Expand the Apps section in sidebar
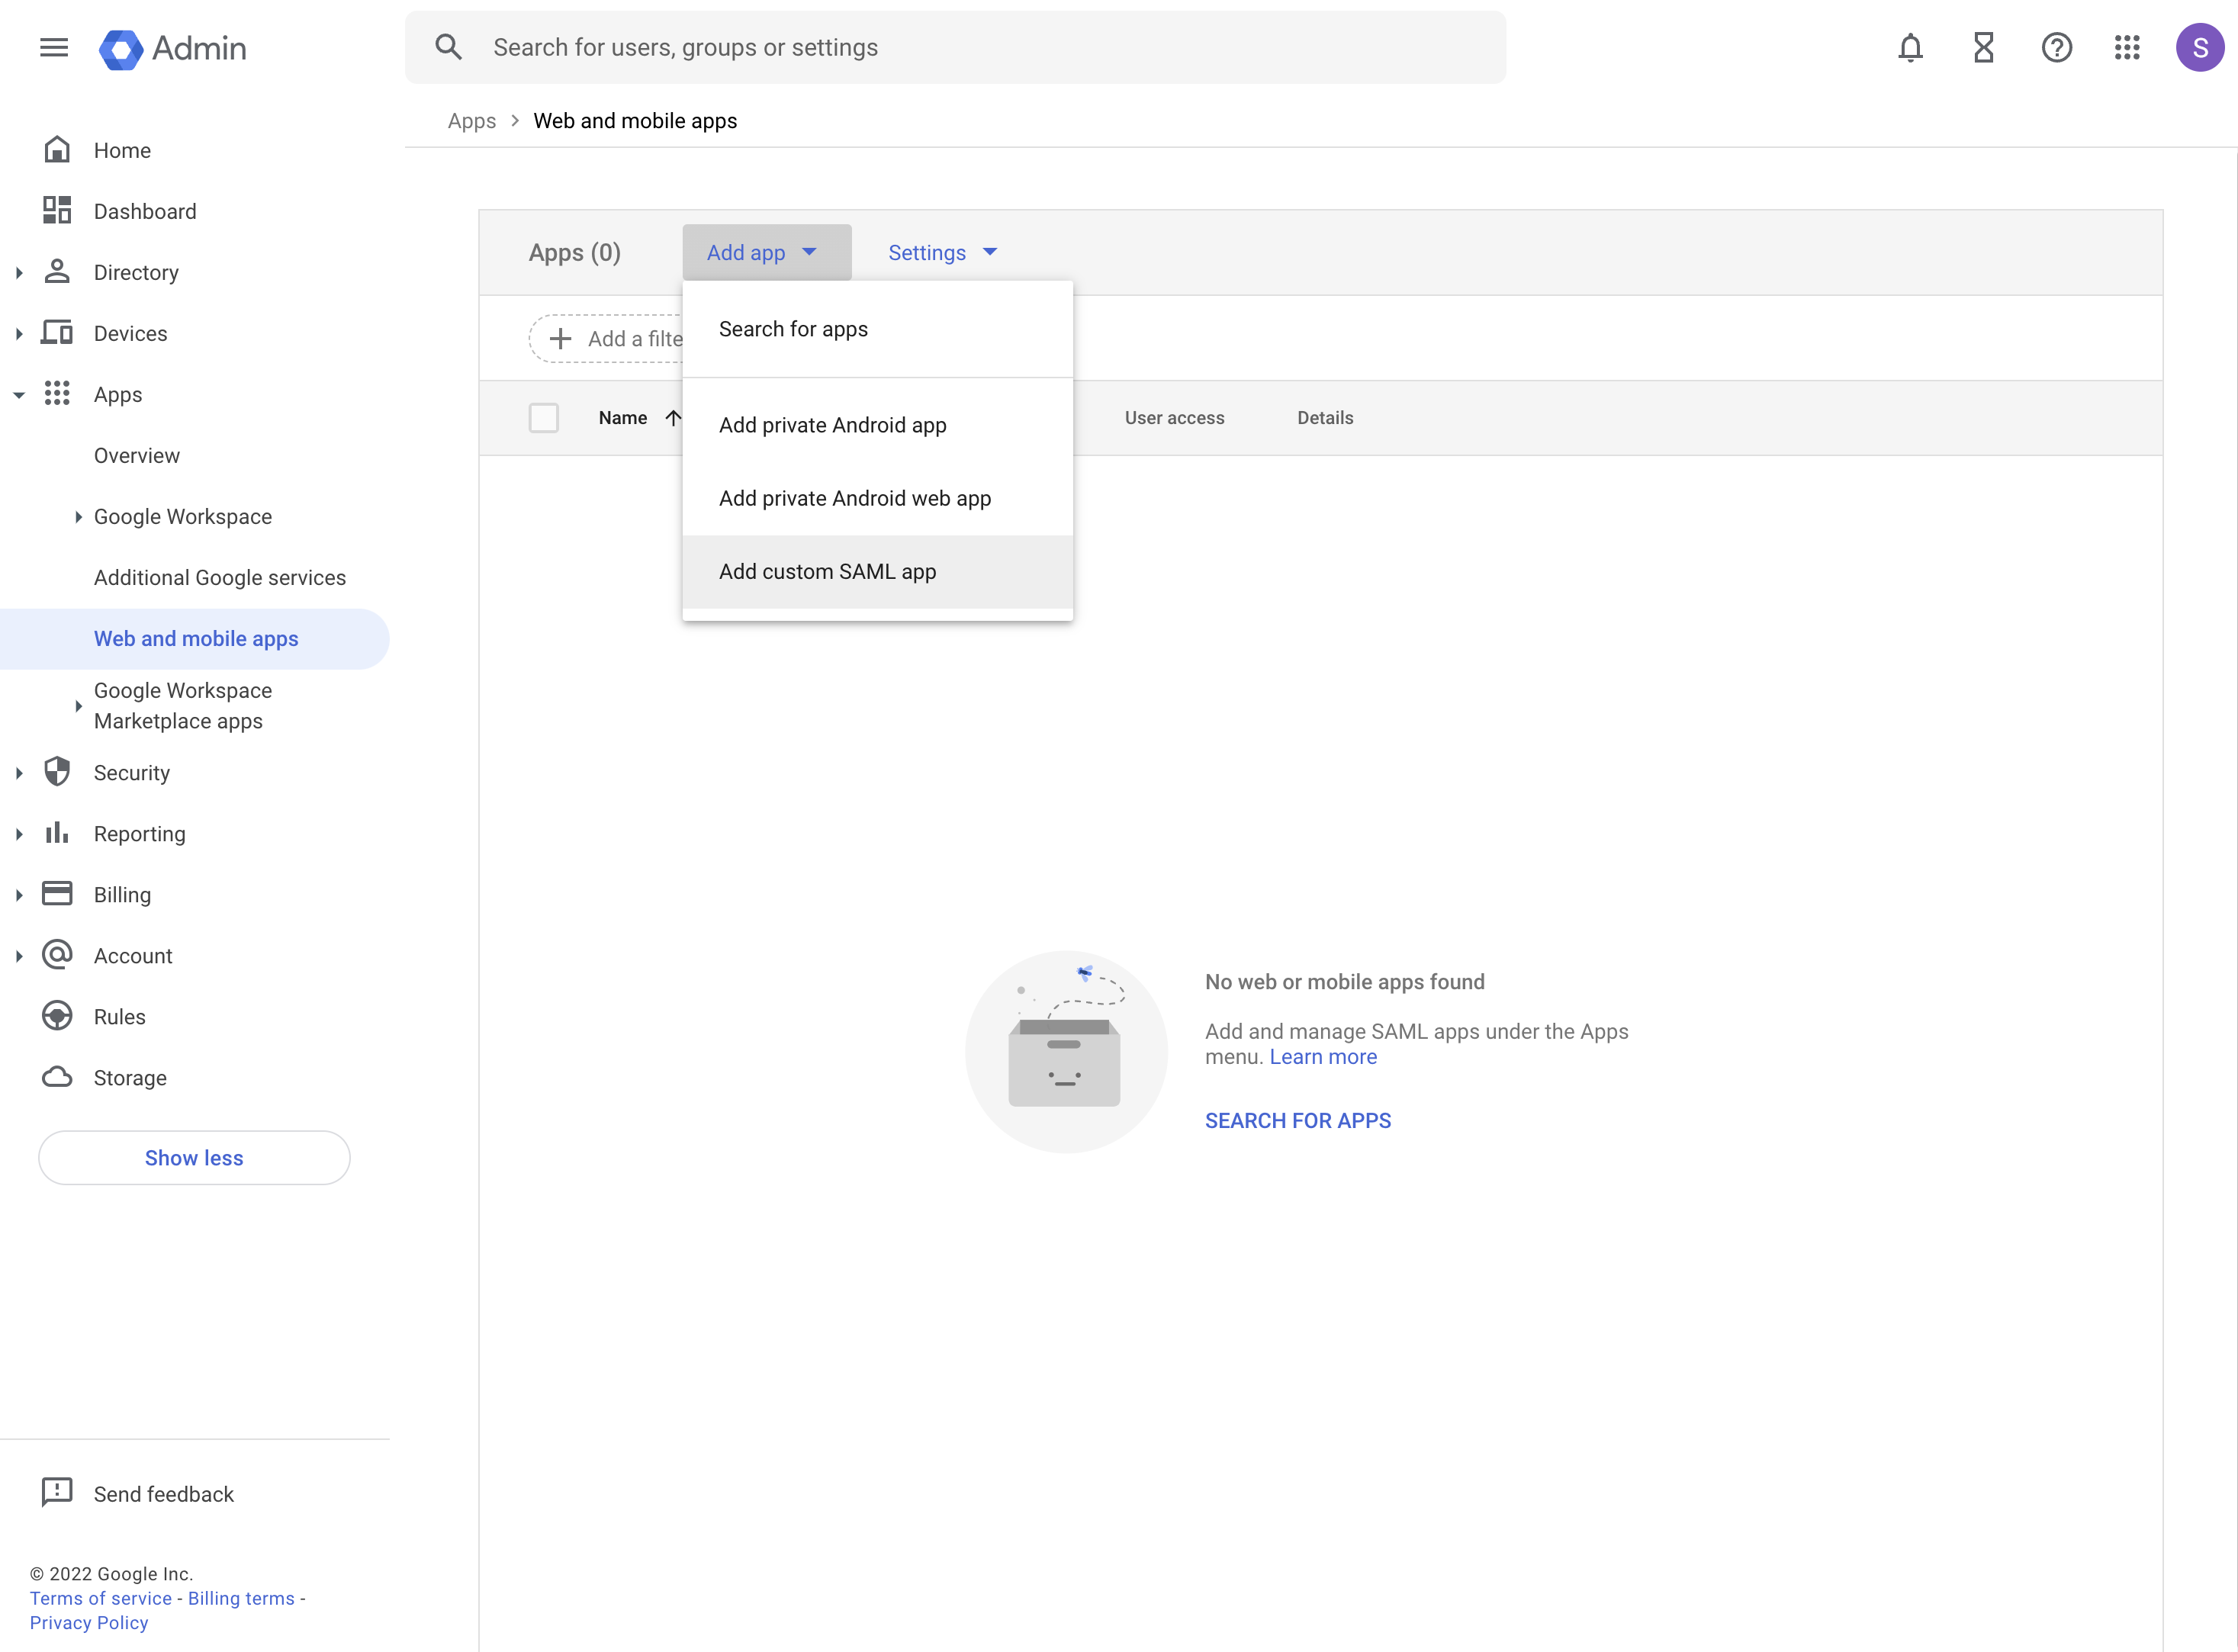 (x=21, y=394)
